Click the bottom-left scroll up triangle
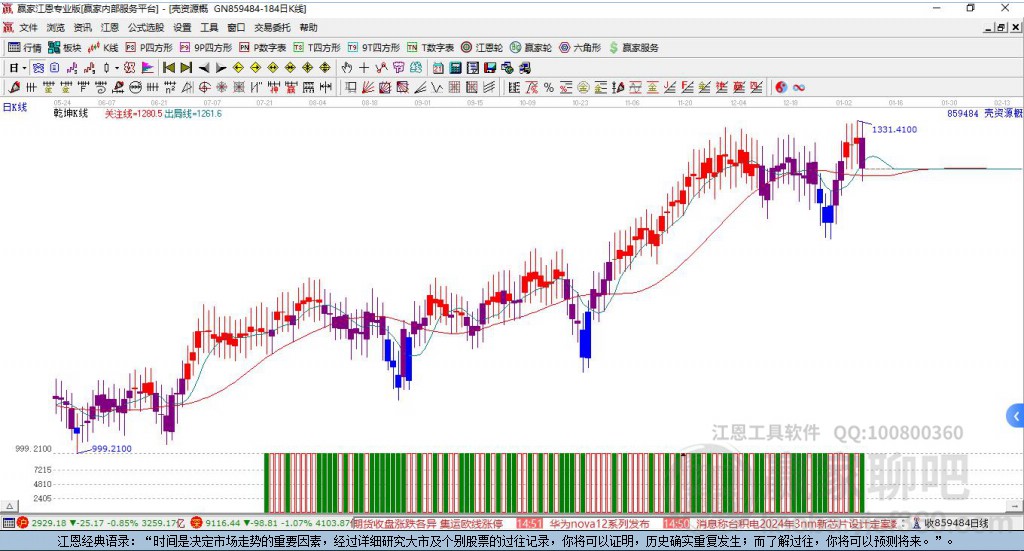This screenshot has height=551, width=1024. [10, 506]
